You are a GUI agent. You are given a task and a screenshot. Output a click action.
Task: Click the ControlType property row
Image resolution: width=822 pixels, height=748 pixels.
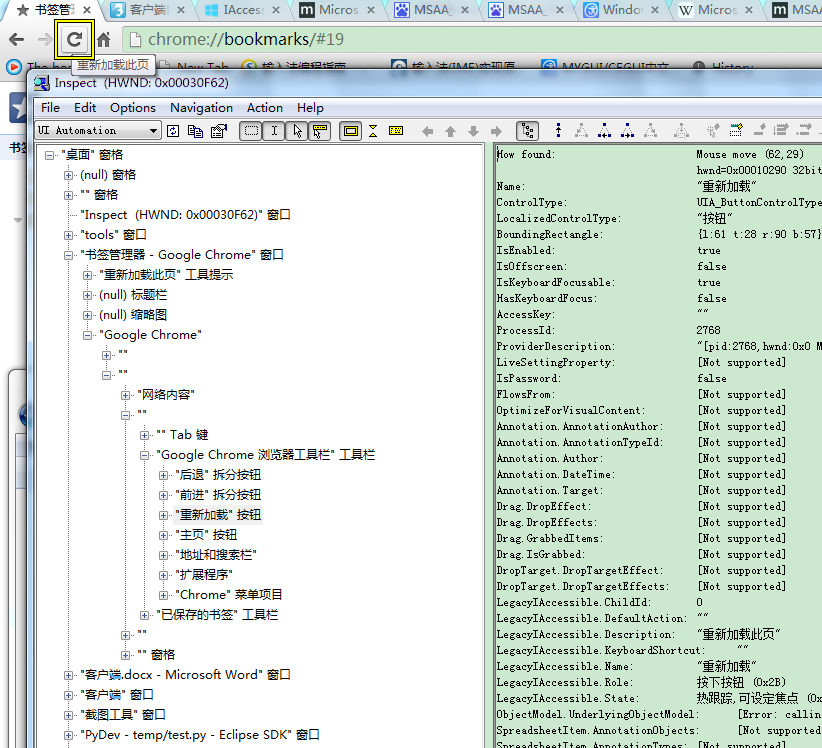659,202
